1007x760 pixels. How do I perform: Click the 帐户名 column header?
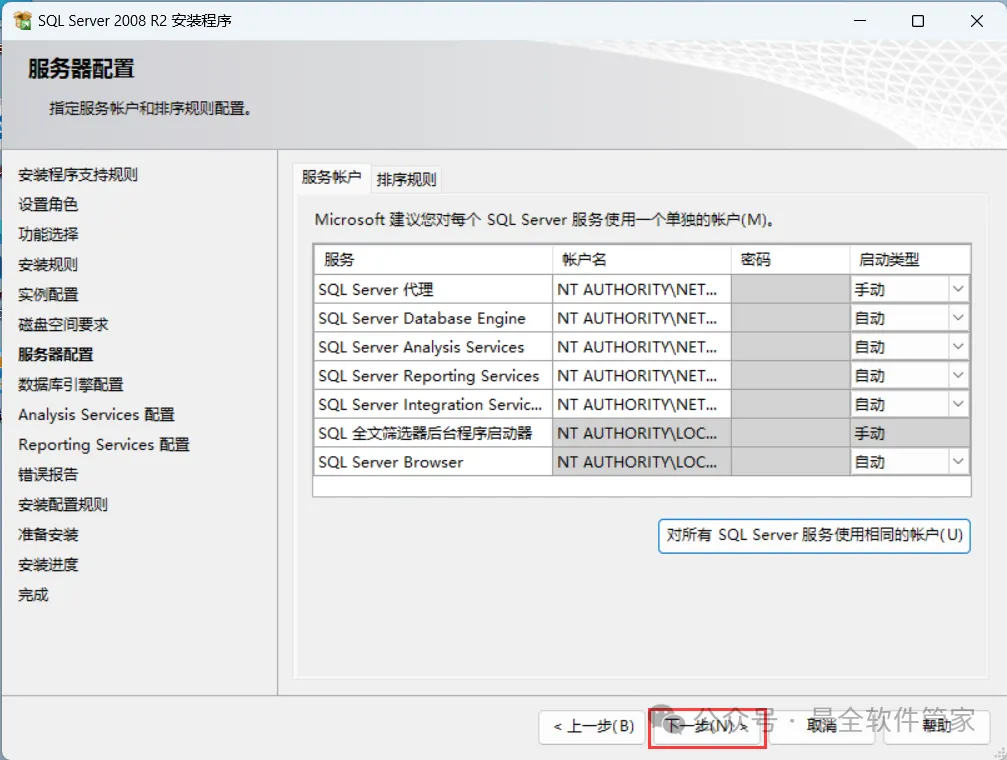(x=642, y=260)
